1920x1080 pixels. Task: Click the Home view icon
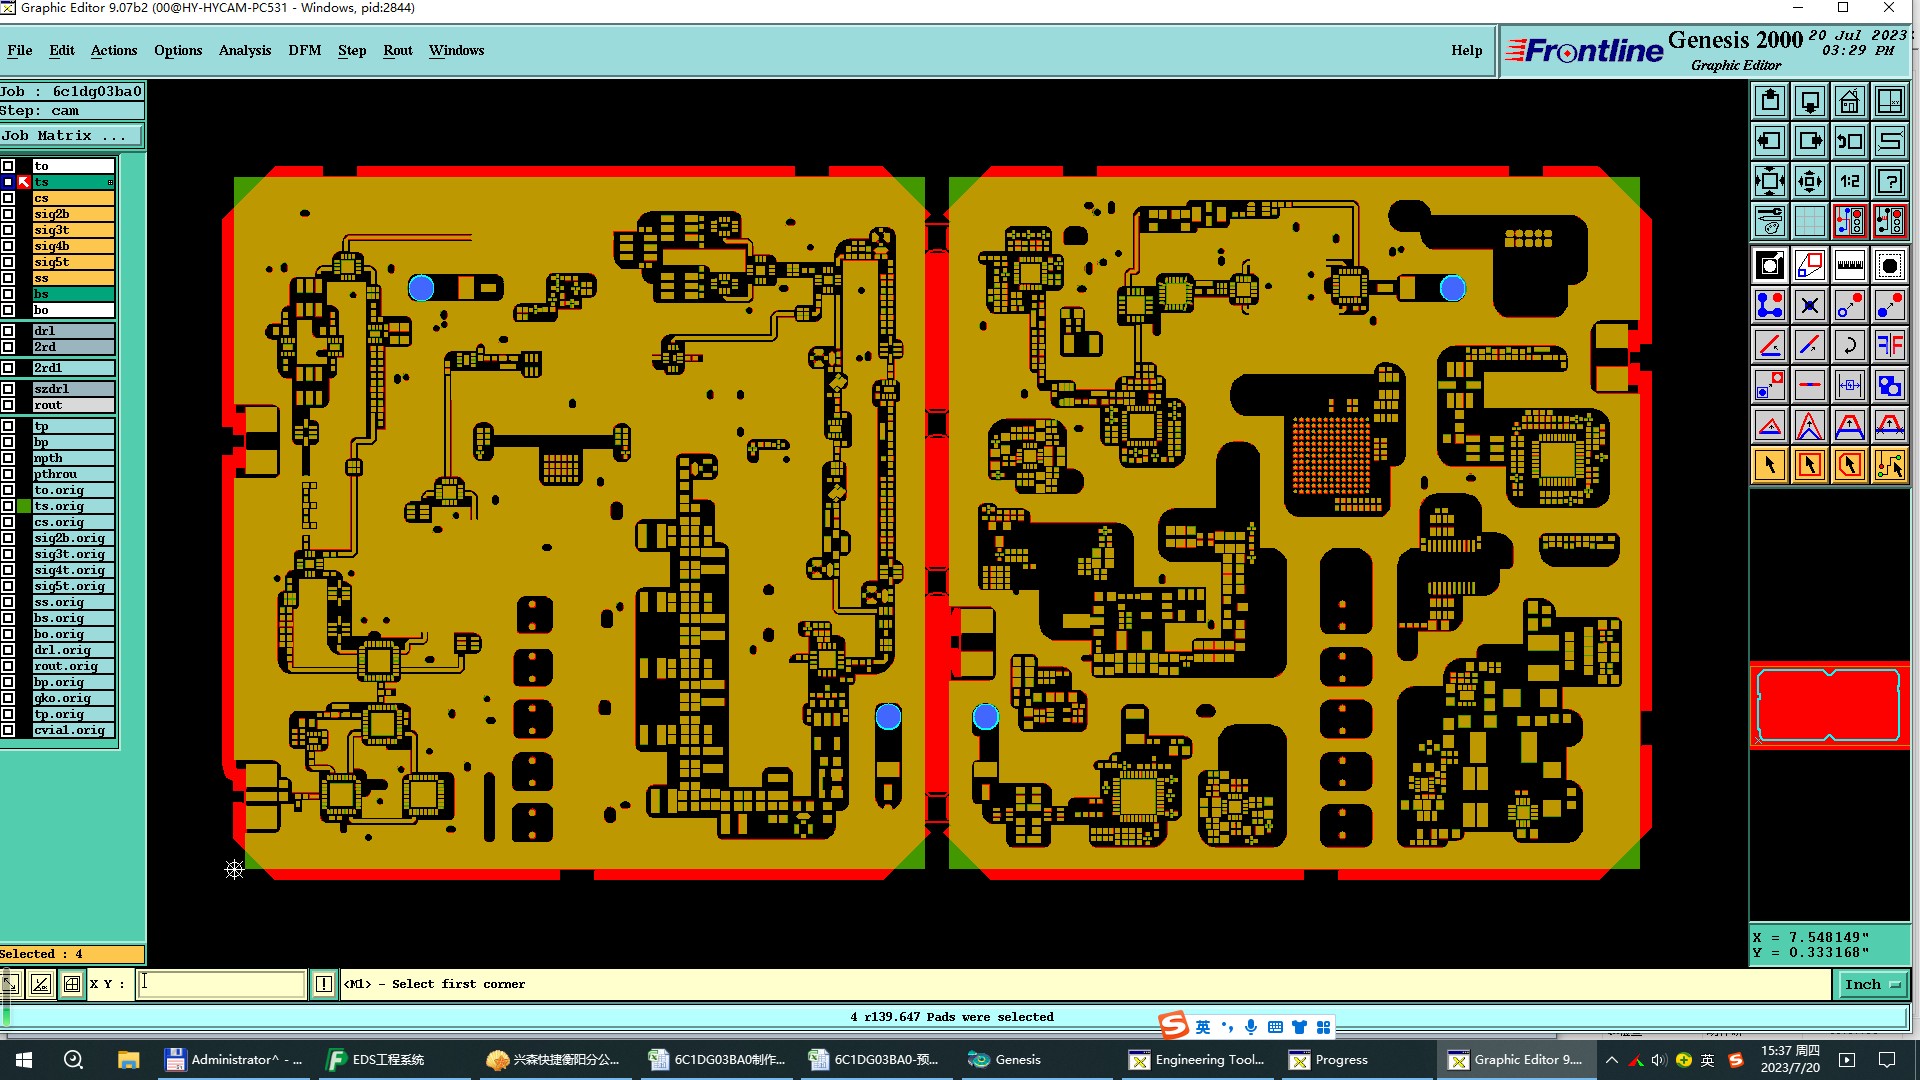1849,101
